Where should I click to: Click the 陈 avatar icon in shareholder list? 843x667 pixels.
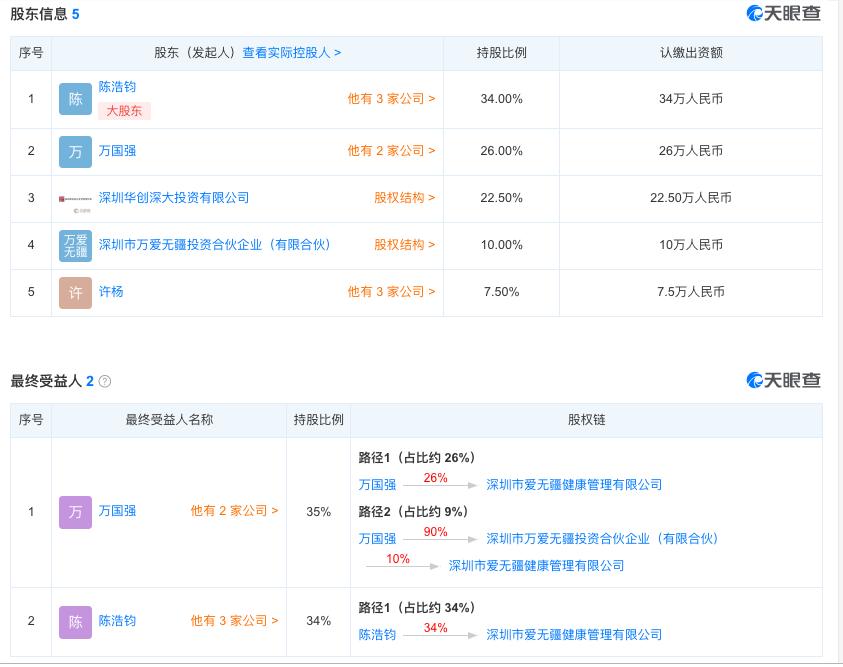tap(75, 99)
